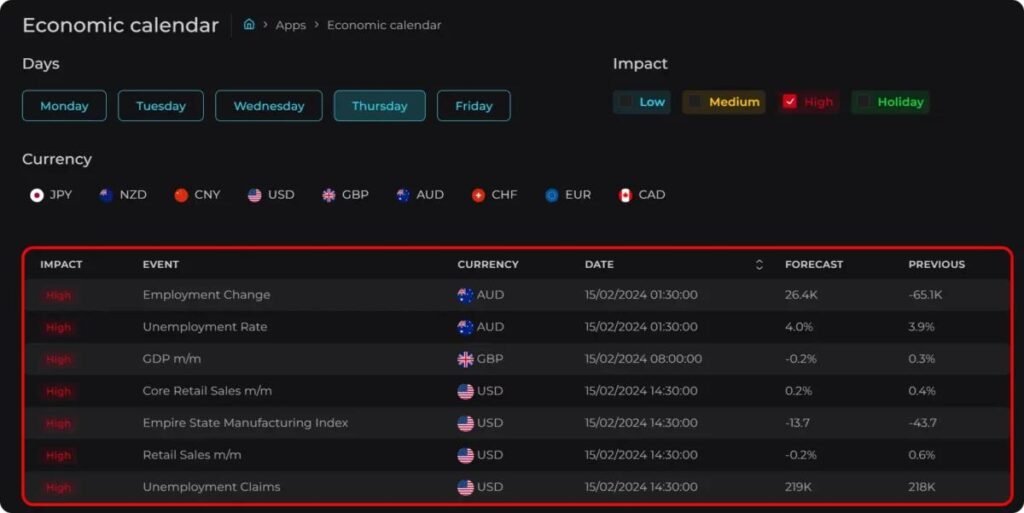The height and width of the screenshot is (513, 1024).
Task: Click High badge in Unemployment Claims row
Action: point(58,488)
